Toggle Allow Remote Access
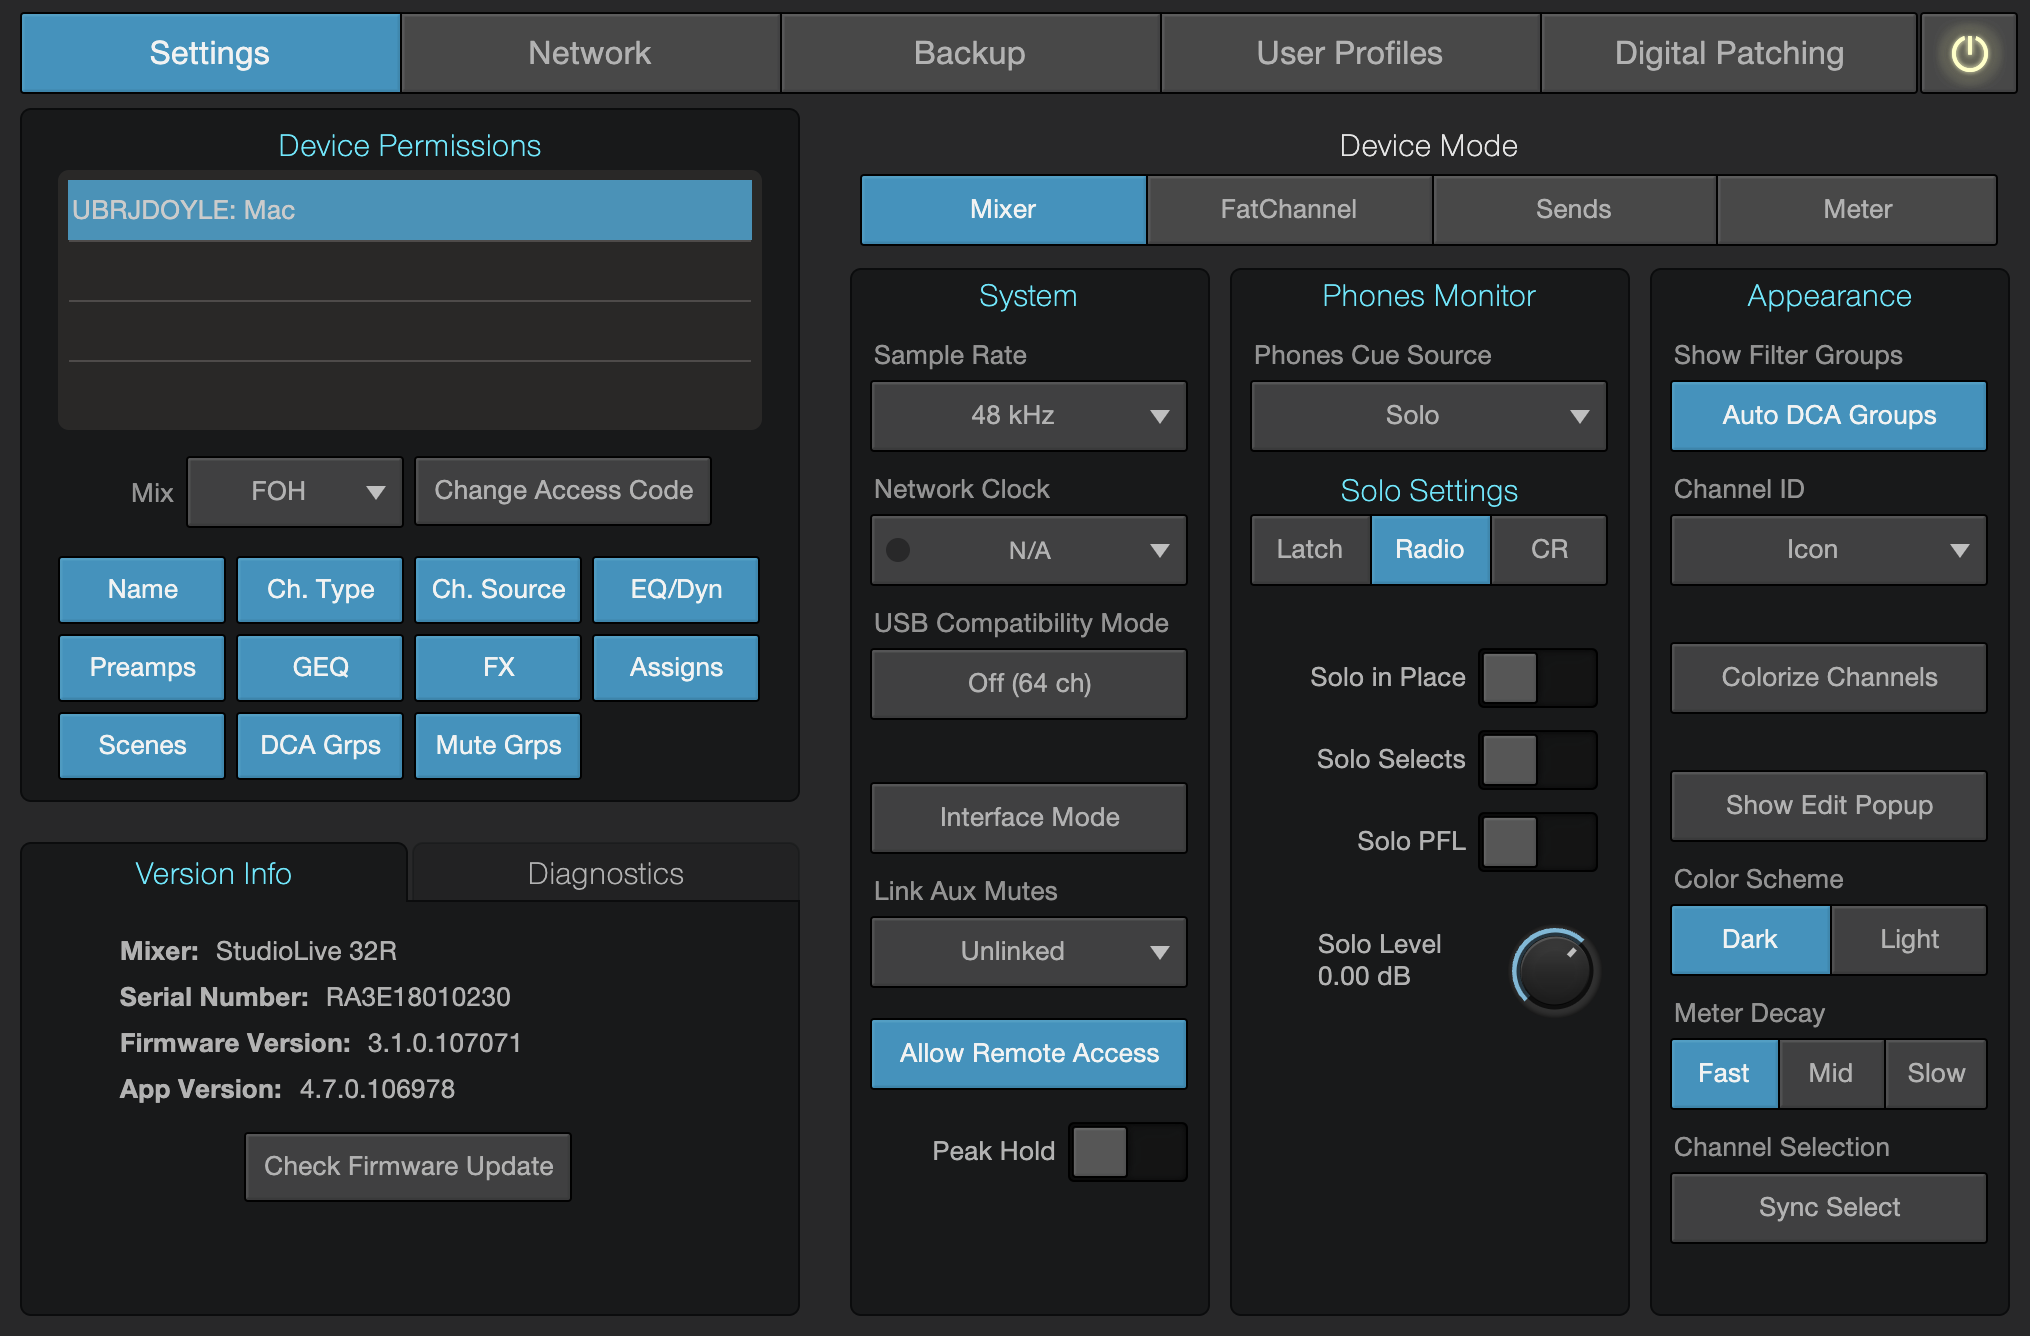This screenshot has width=2030, height=1336. click(1029, 1053)
